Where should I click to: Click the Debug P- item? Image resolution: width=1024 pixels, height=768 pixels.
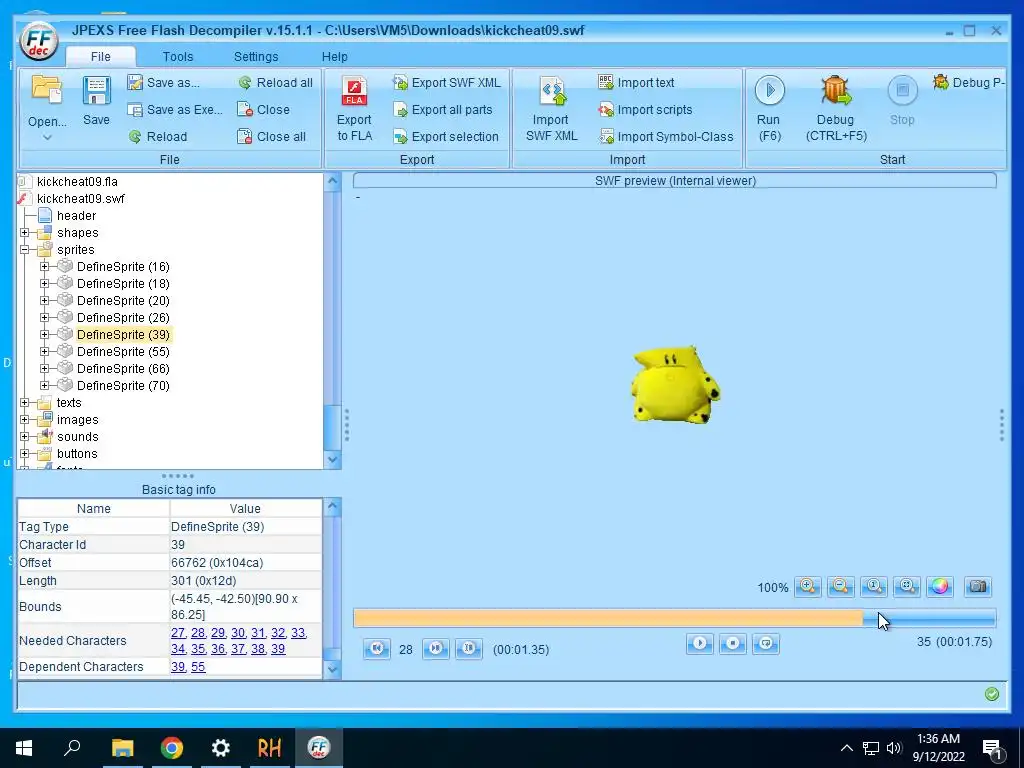coord(969,82)
